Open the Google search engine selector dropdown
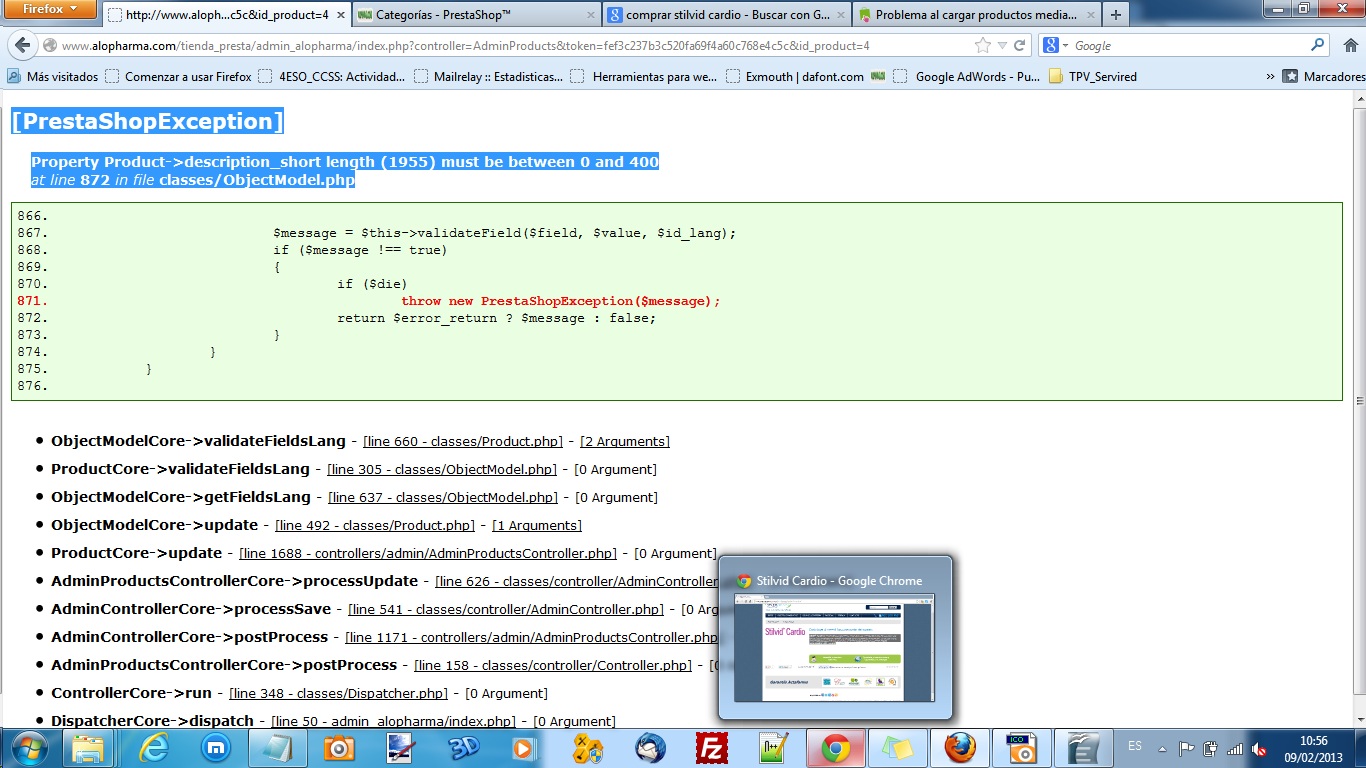The image size is (1366, 768). pyautogui.click(x=1056, y=46)
